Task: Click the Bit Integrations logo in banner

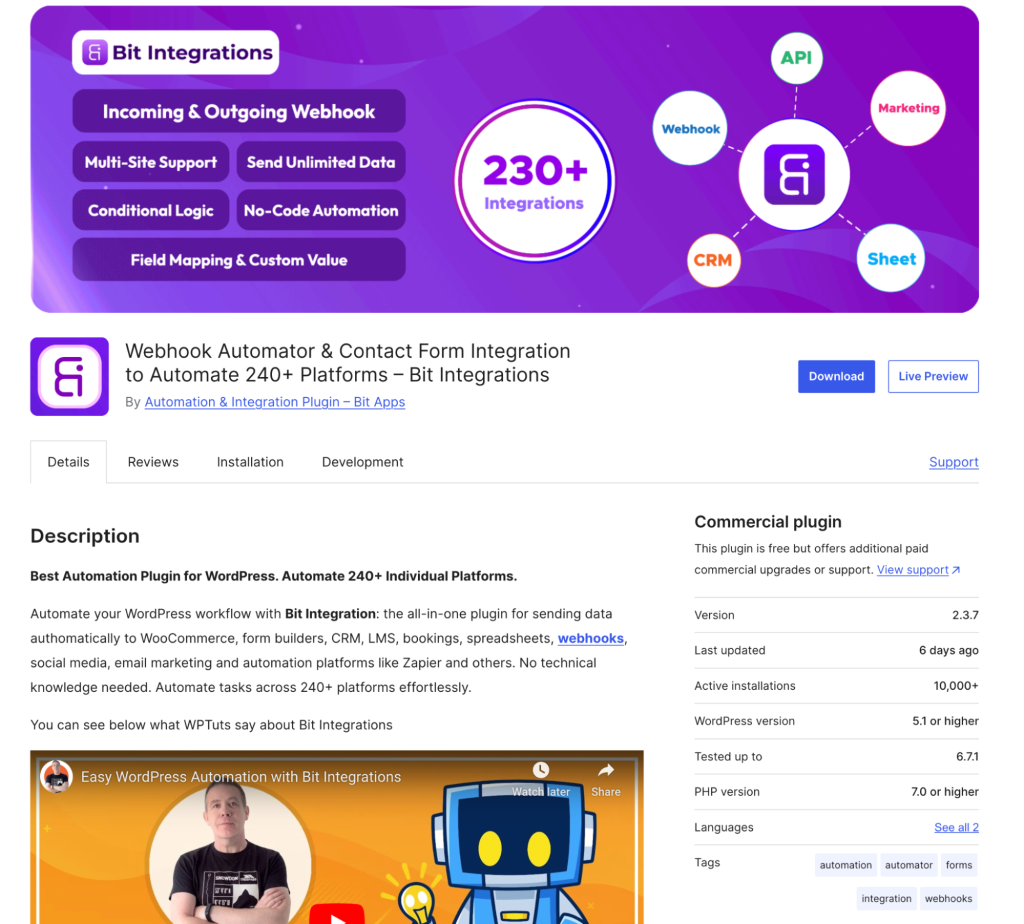Action: point(176,53)
